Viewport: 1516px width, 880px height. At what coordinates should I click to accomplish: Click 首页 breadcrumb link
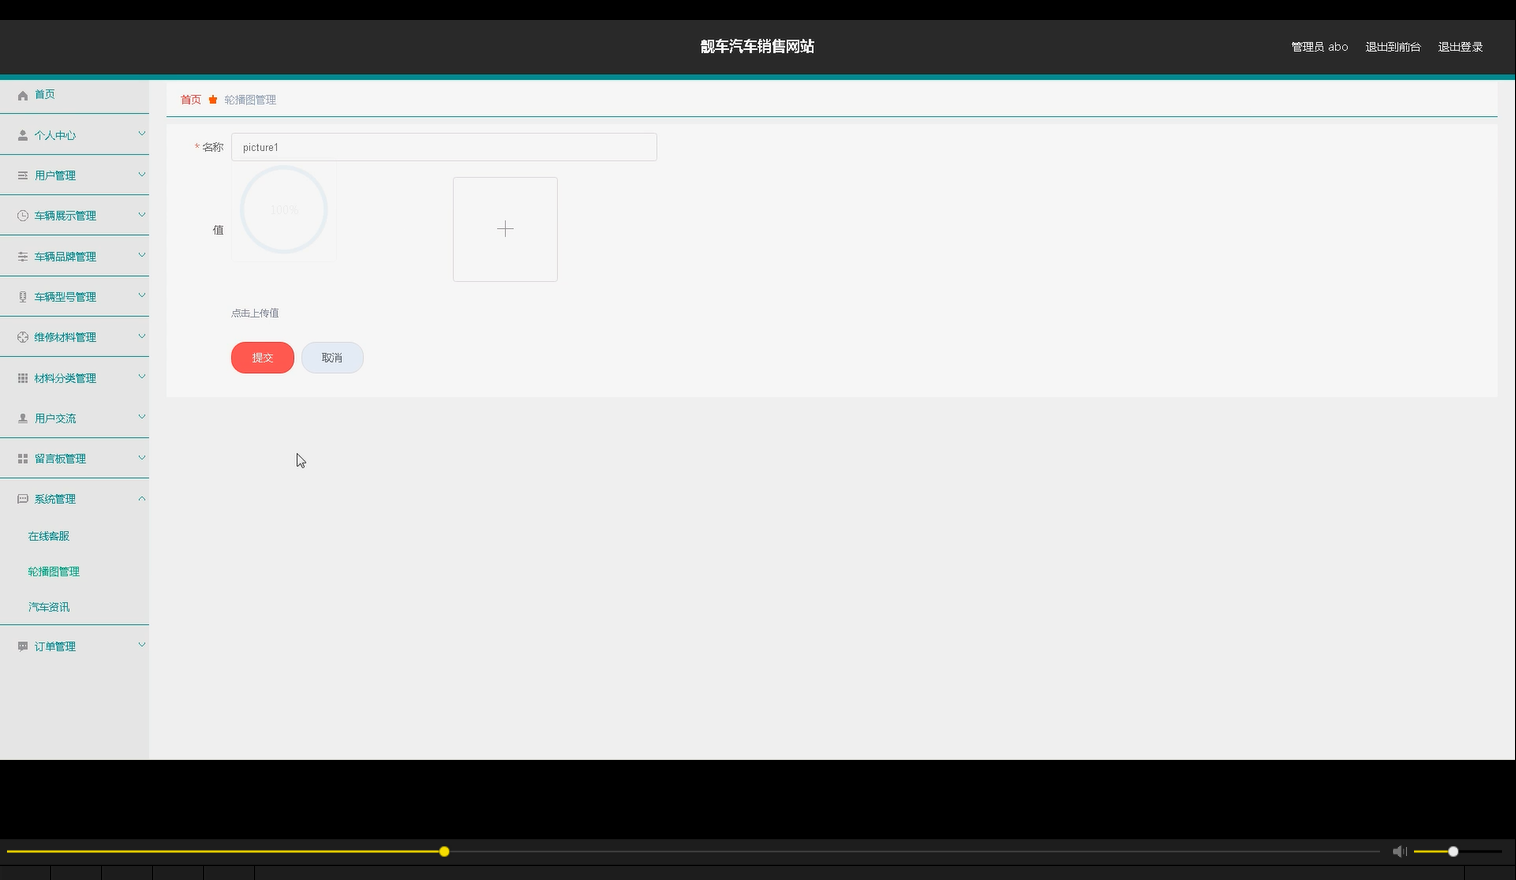pos(191,99)
